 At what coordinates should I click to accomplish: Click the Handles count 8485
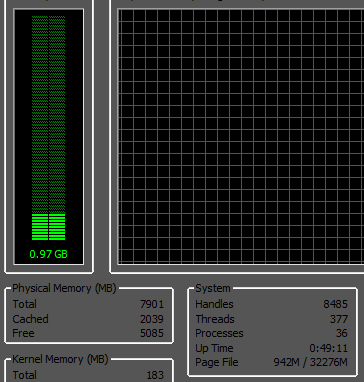(336, 304)
